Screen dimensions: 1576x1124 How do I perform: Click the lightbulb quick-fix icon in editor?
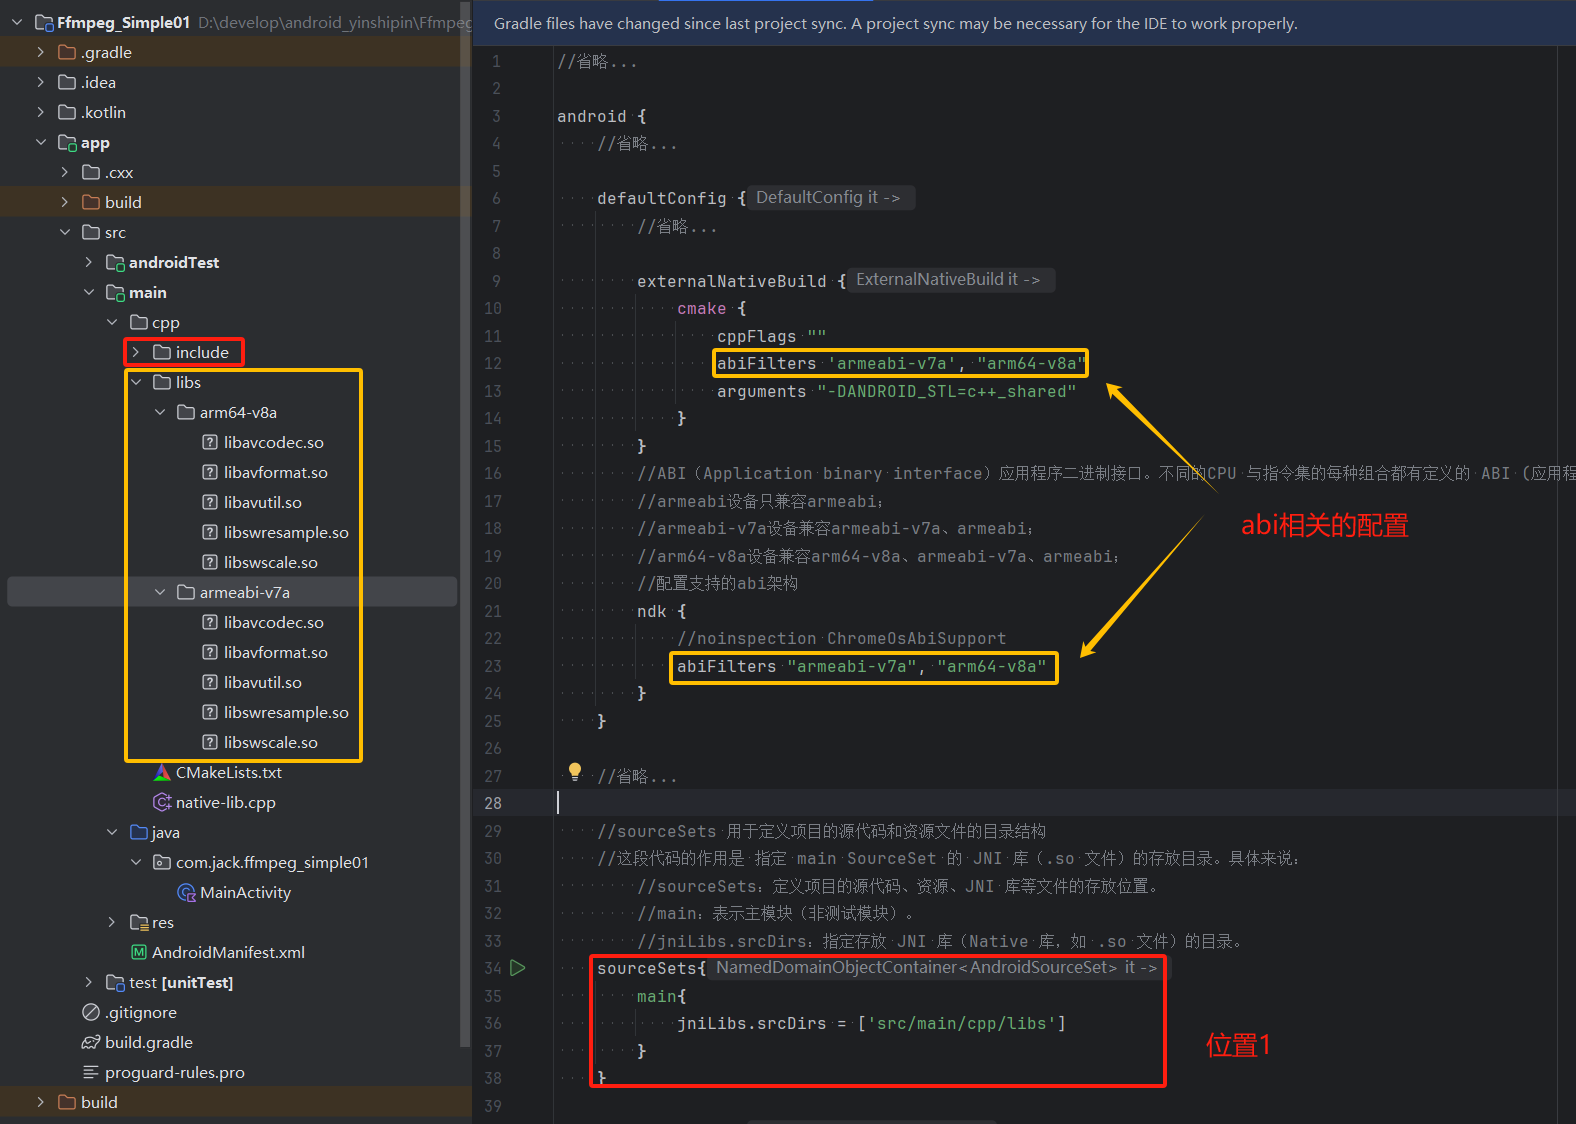click(575, 771)
